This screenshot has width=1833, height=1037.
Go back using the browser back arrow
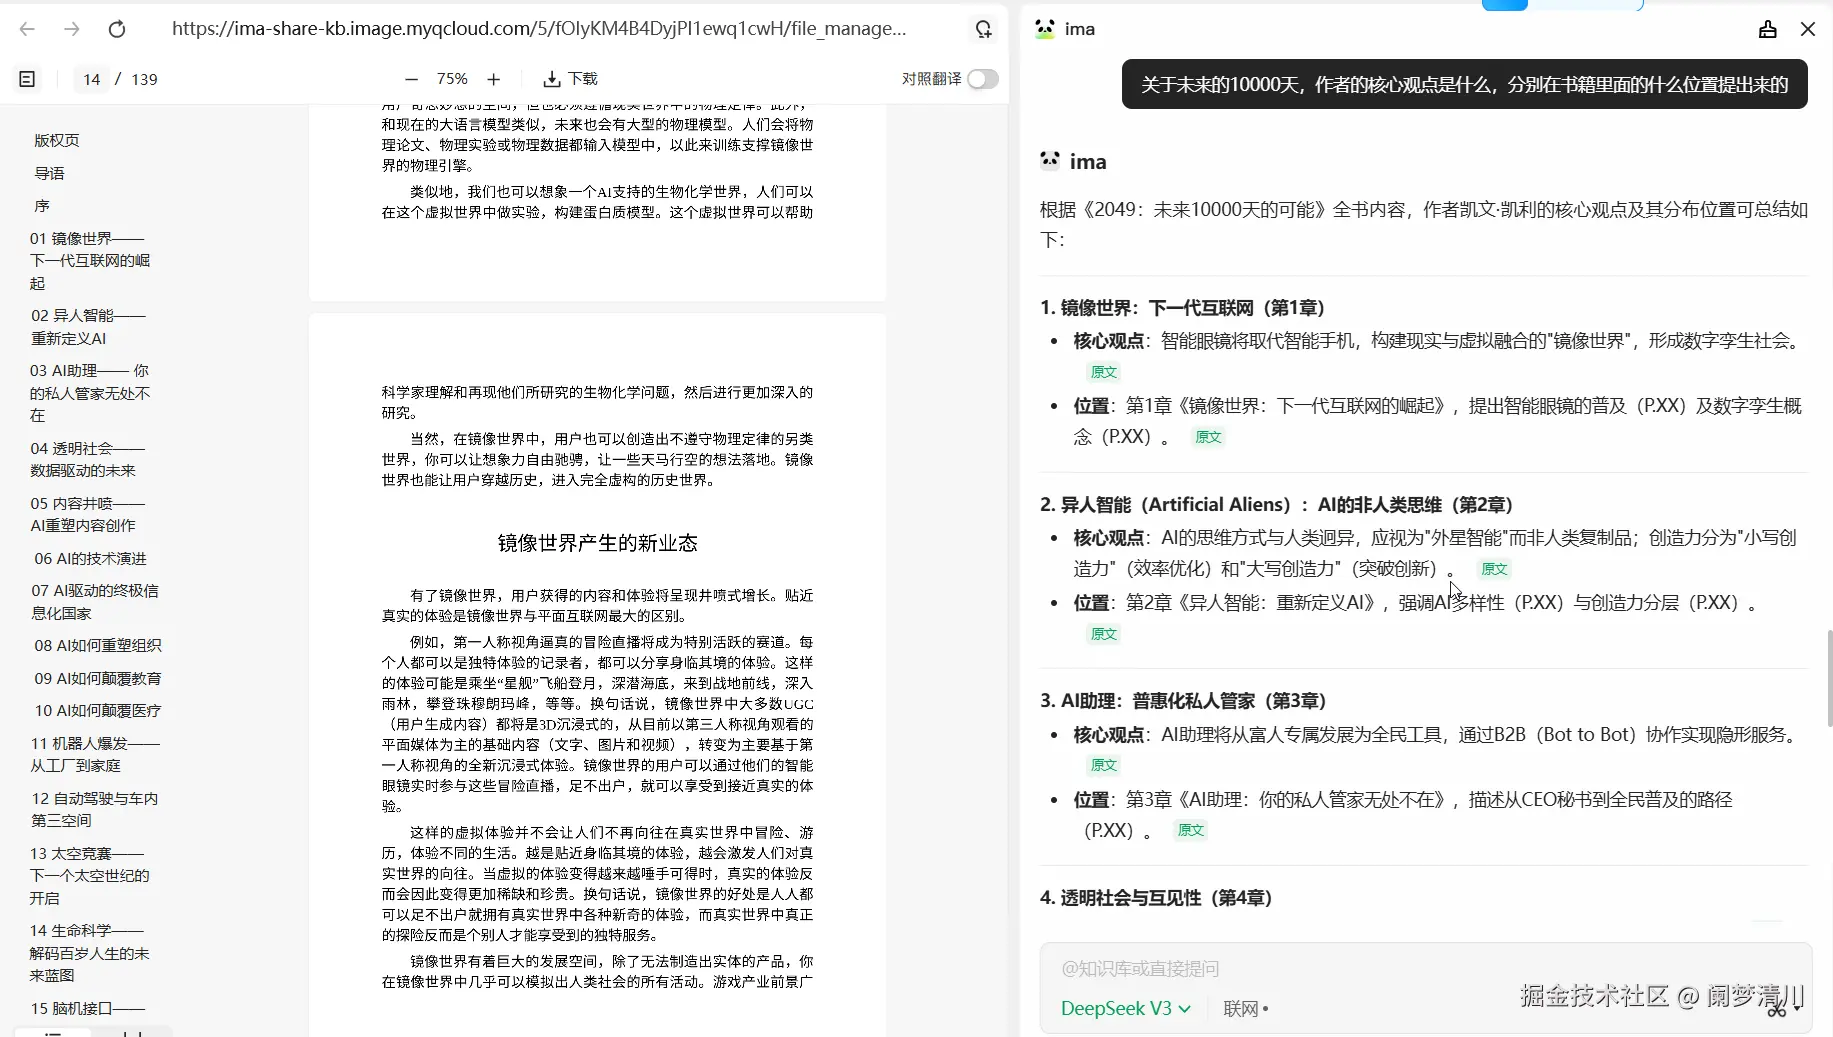click(27, 29)
